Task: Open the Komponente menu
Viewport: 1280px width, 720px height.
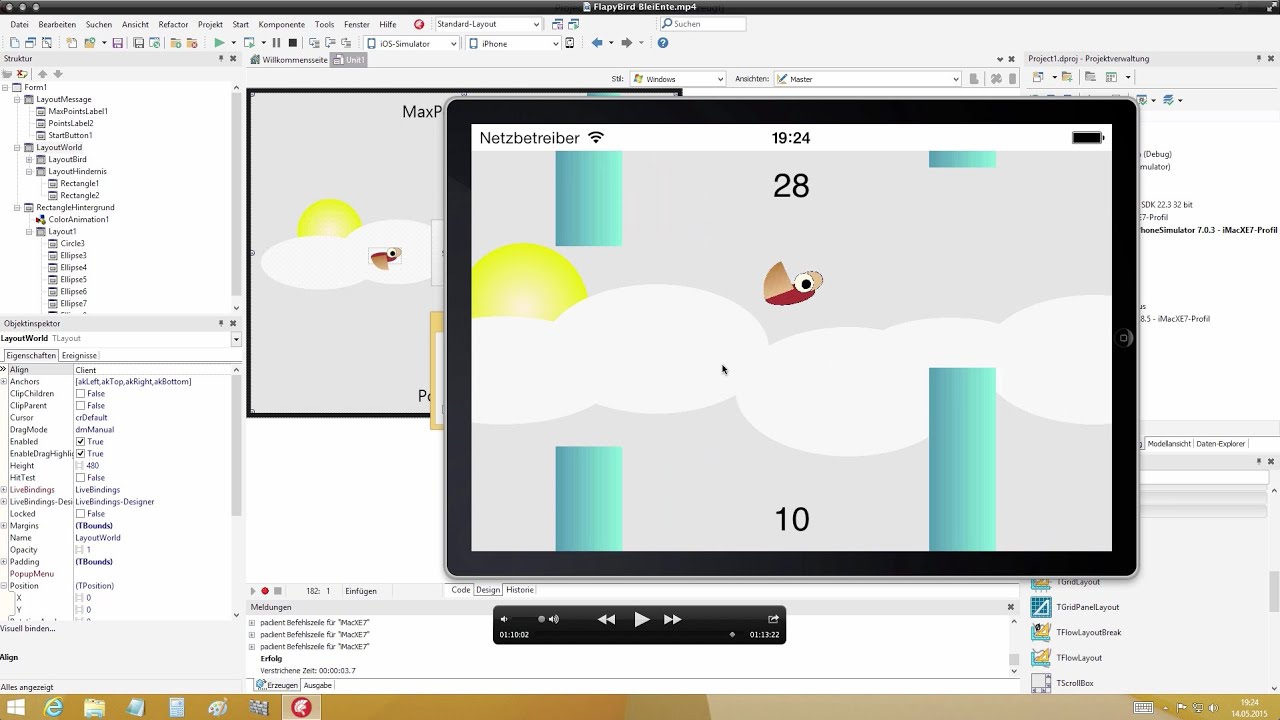Action: [281, 24]
